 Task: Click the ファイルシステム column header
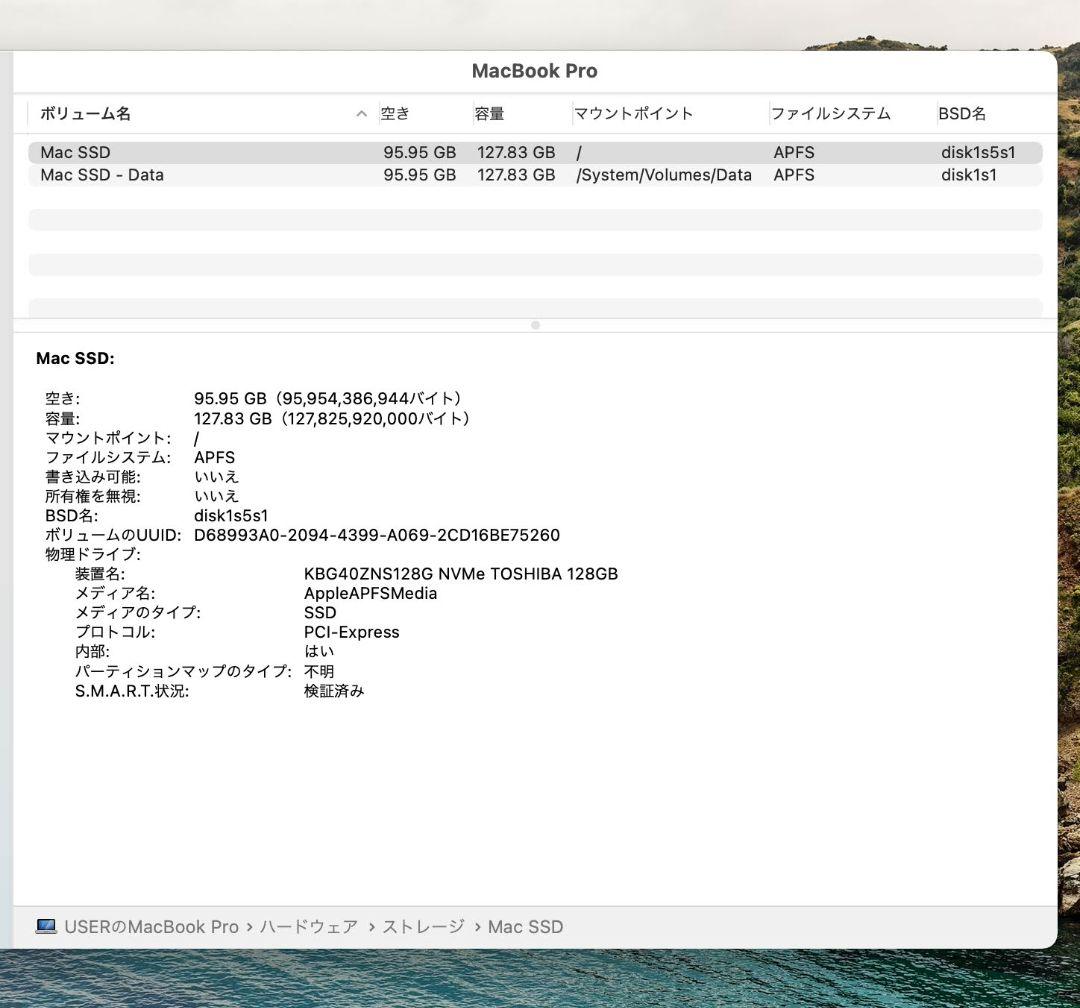coord(830,113)
